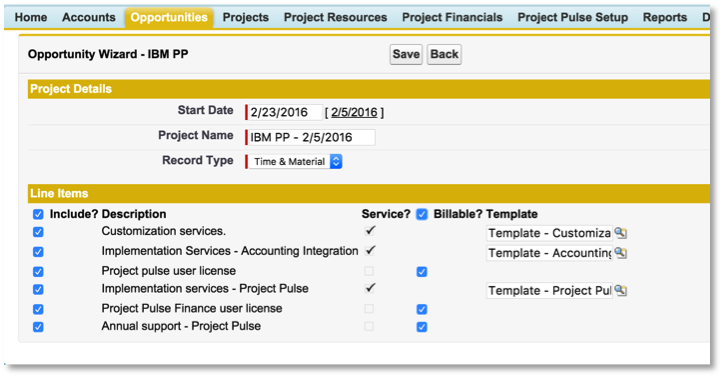Image resolution: width=724 pixels, height=378 pixels.
Task: Click the Template - Customization input field
Action: point(549,233)
